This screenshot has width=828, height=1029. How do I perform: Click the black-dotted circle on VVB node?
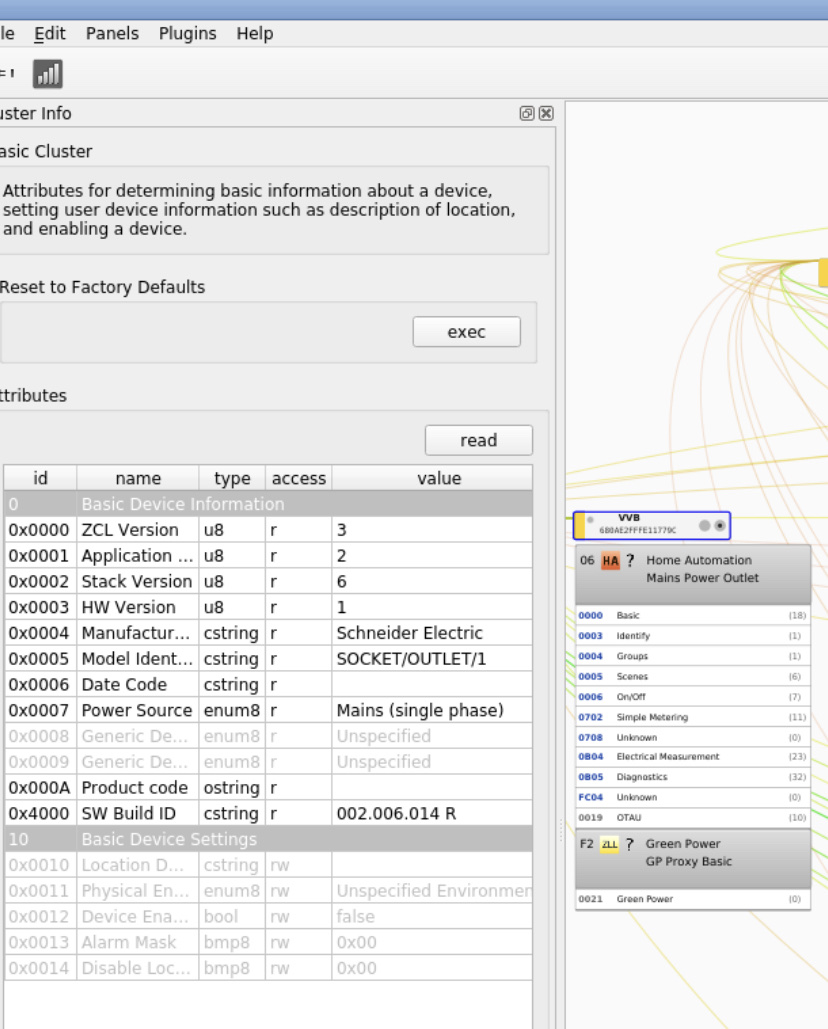click(720, 526)
